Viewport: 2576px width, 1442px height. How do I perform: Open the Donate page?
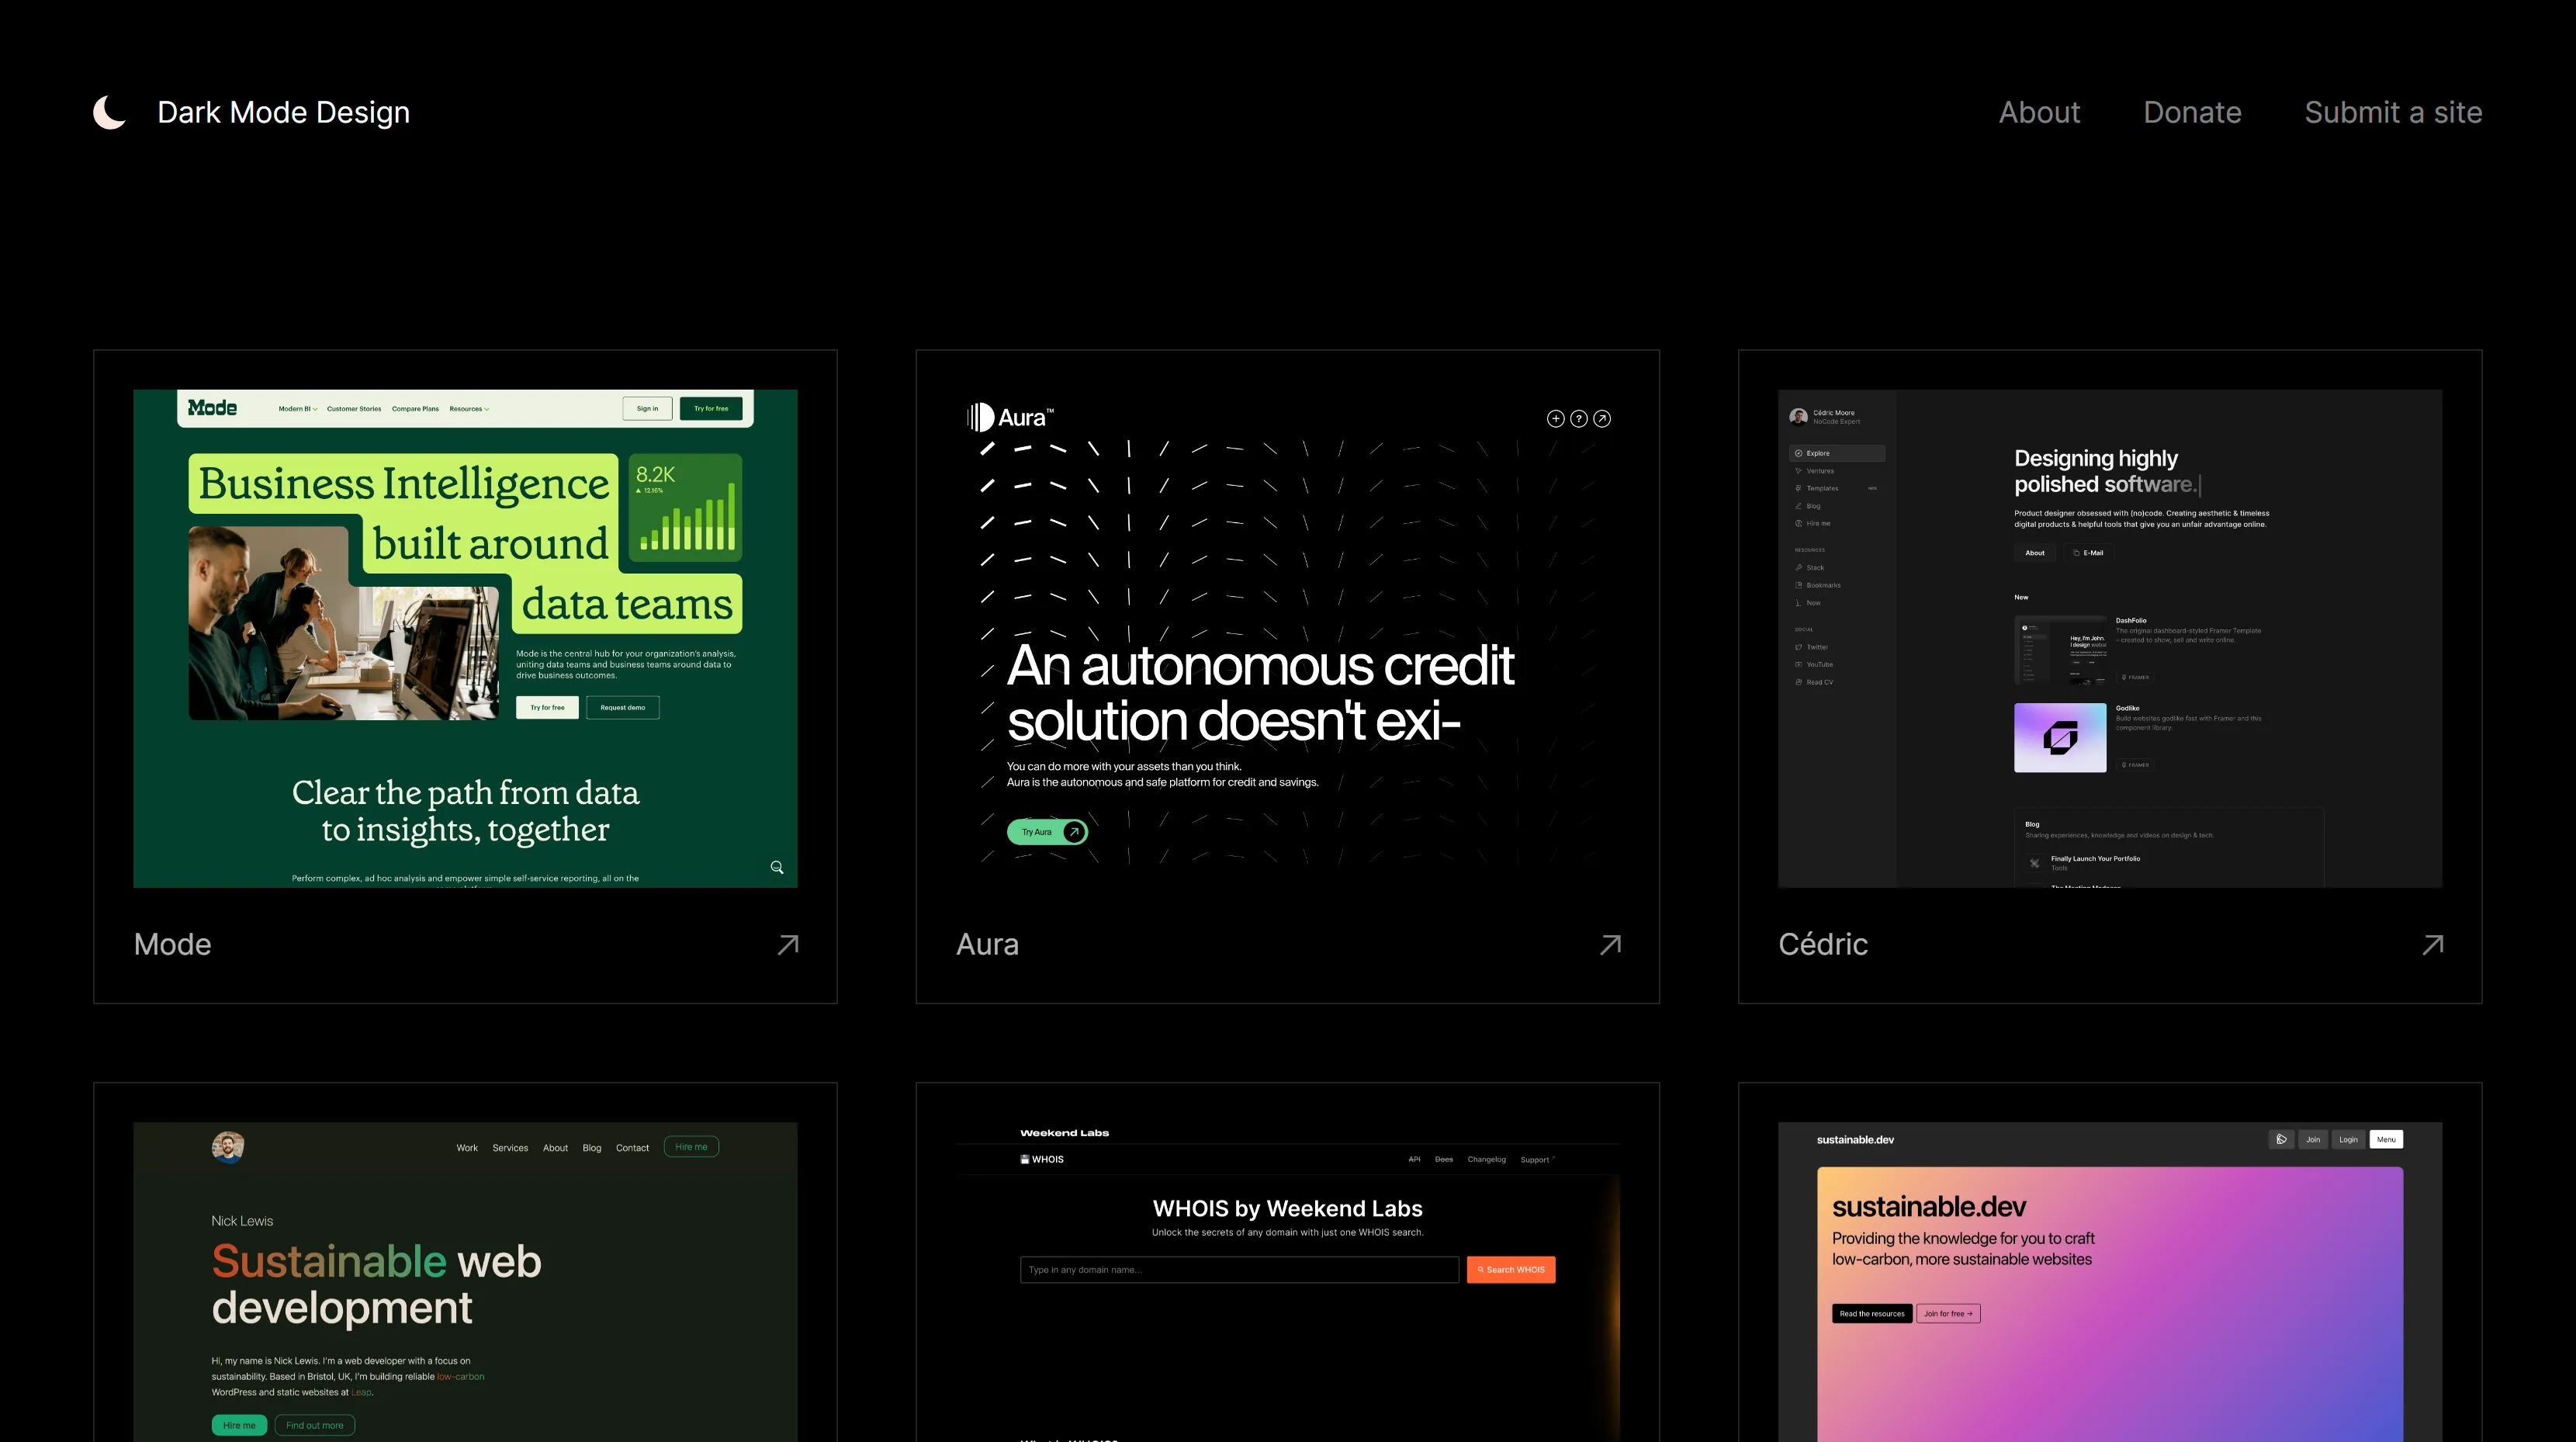tap(2192, 112)
